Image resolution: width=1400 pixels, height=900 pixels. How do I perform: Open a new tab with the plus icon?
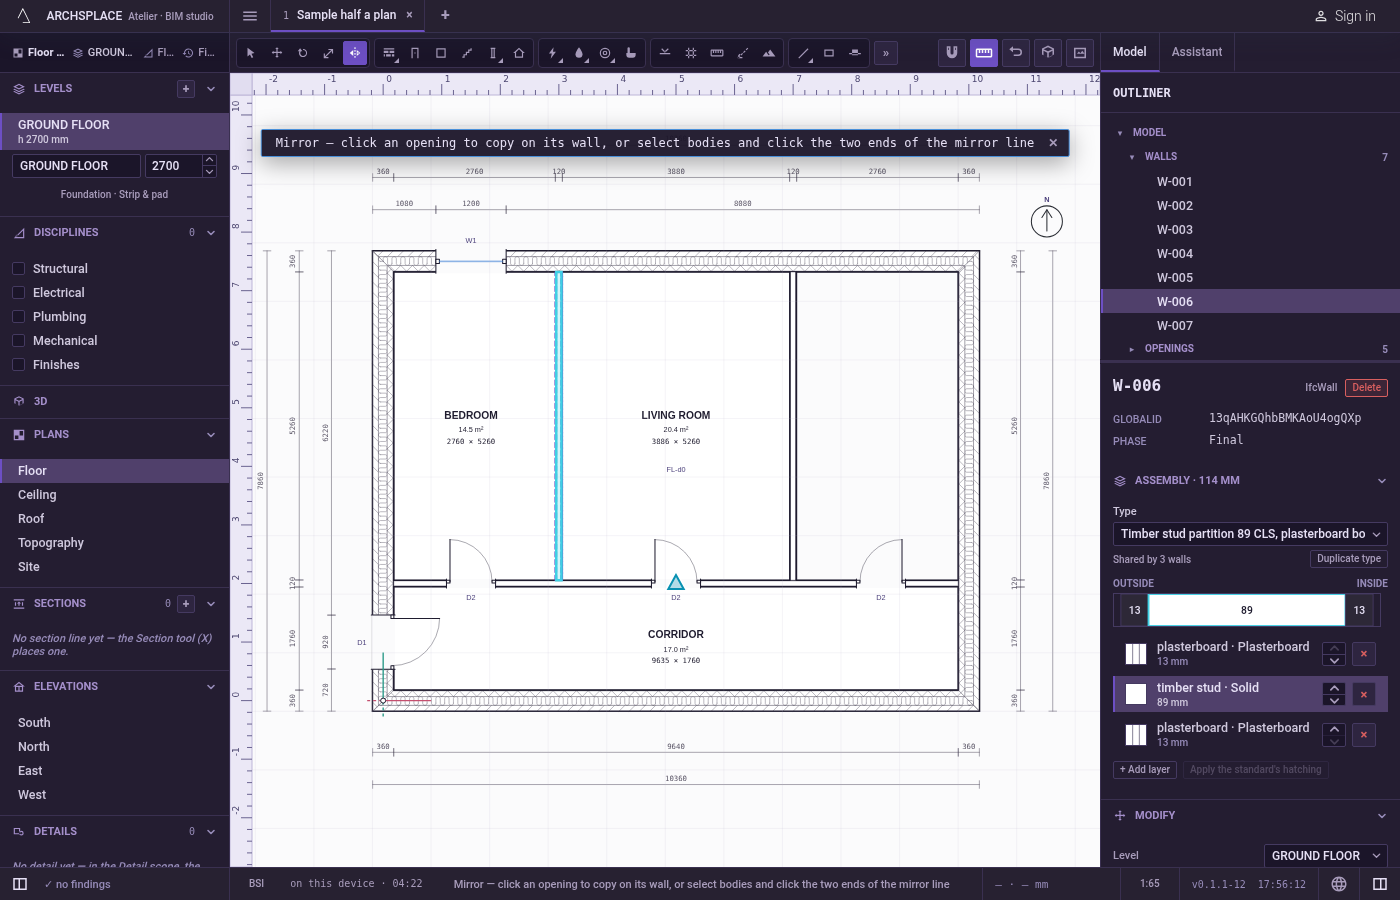[x=445, y=15]
